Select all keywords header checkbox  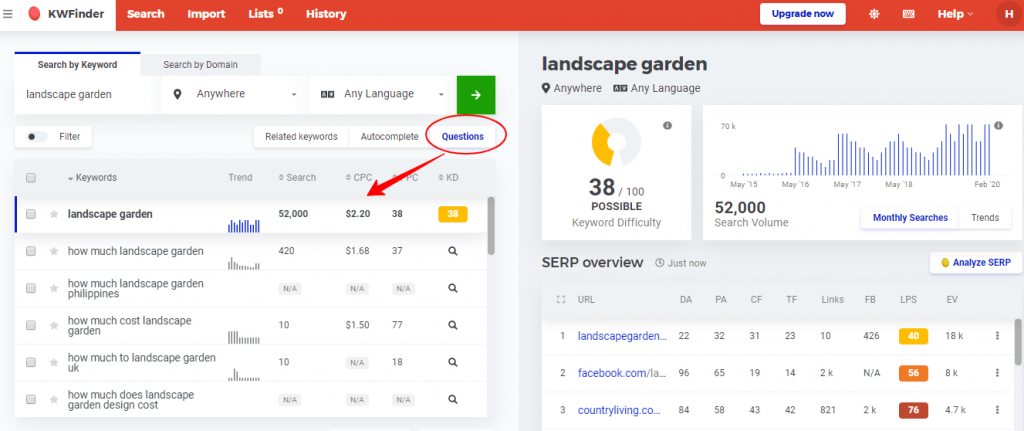pos(31,178)
